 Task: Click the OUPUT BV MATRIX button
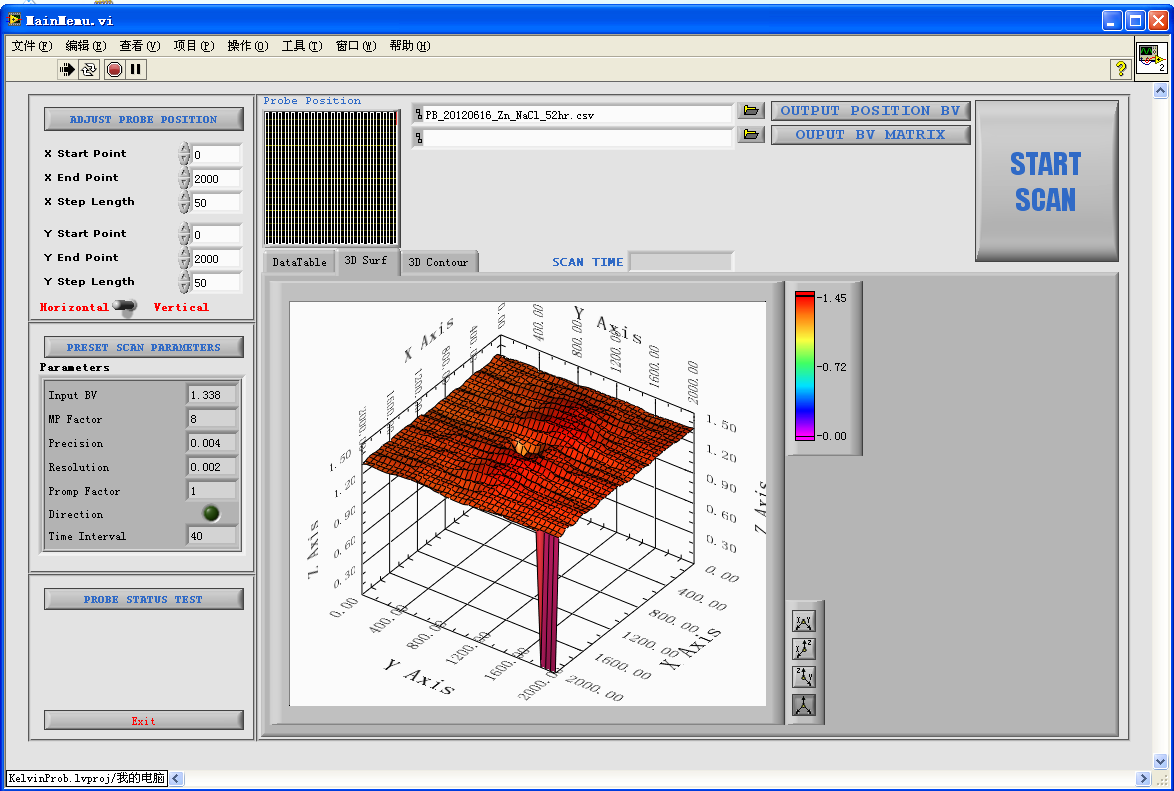(x=871, y=135)
